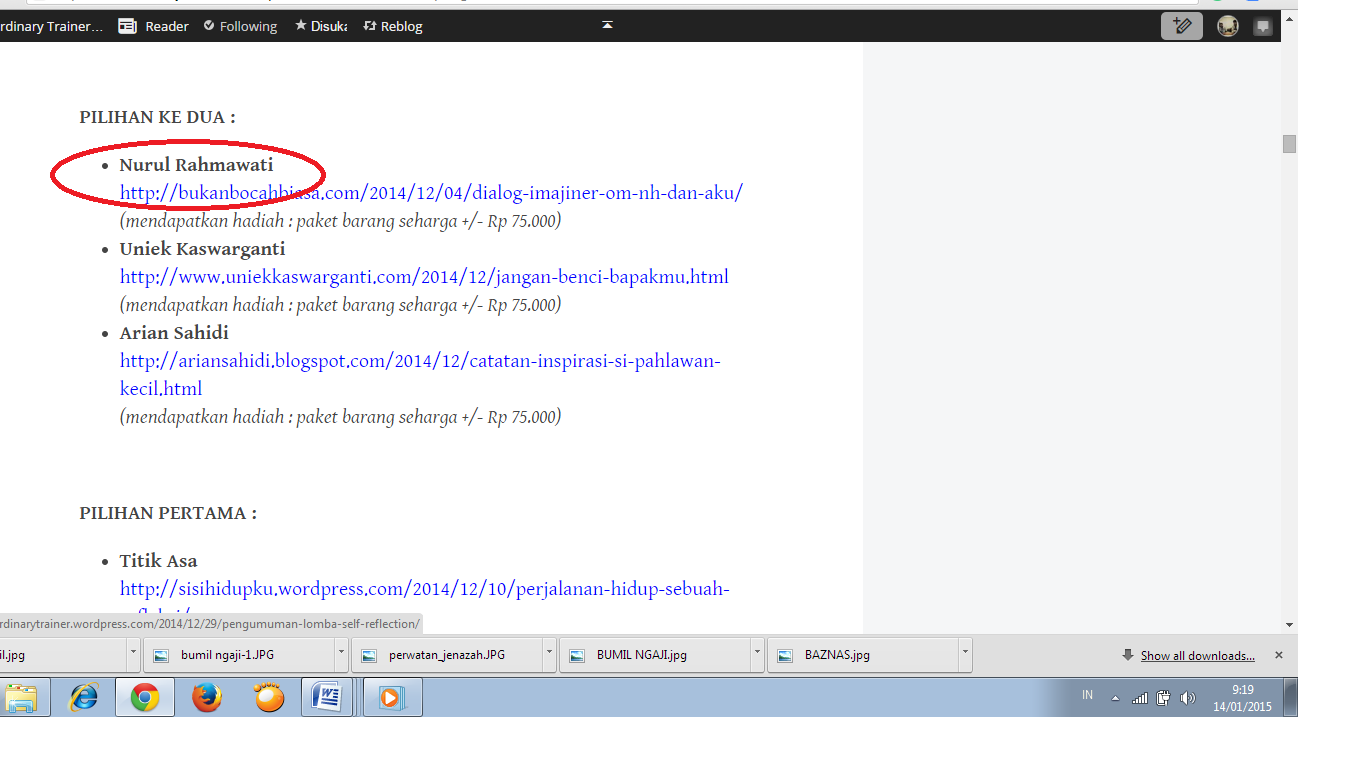
Task: Click Show all downloads
Action: click(1197, 655)
